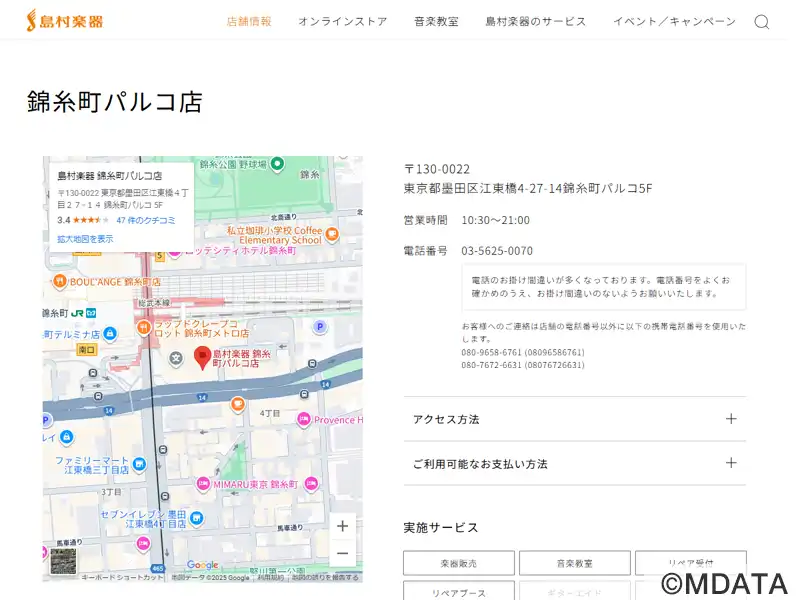Click ロッテシティホテル錦糸町 label
800x600 pixels.
240,251
